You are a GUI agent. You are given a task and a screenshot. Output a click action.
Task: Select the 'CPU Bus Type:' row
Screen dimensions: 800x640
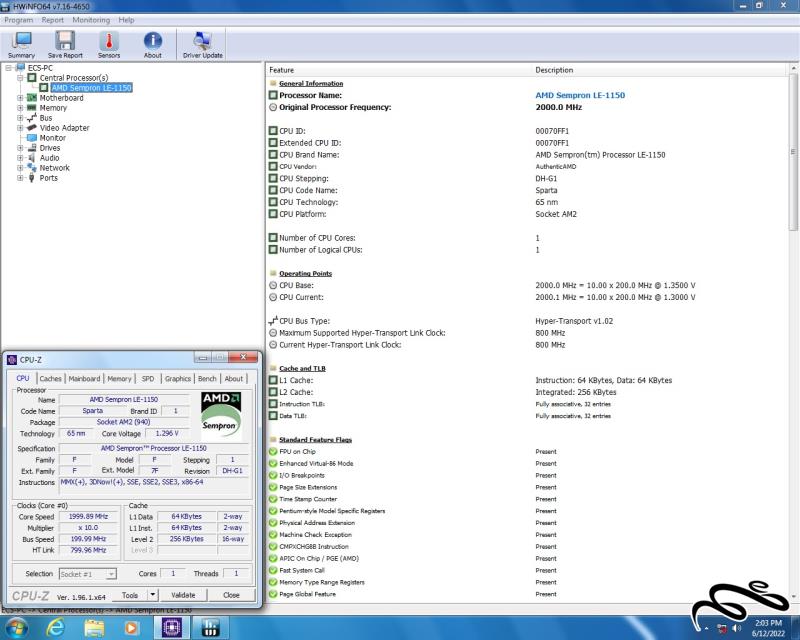point(528,321)
